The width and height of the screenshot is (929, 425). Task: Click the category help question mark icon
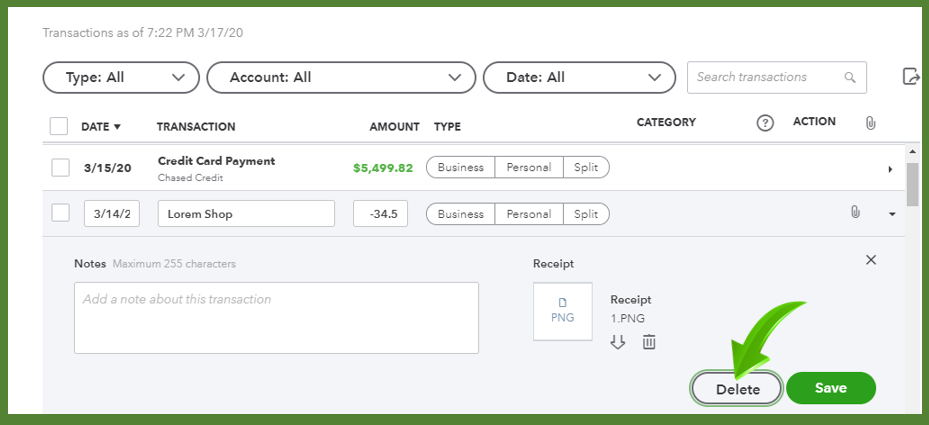pyautogui.click(x=765, y=123)
